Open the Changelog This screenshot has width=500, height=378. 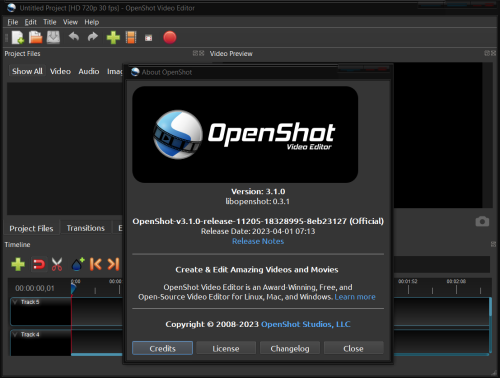pyautogui.click(x=290, y=348)
